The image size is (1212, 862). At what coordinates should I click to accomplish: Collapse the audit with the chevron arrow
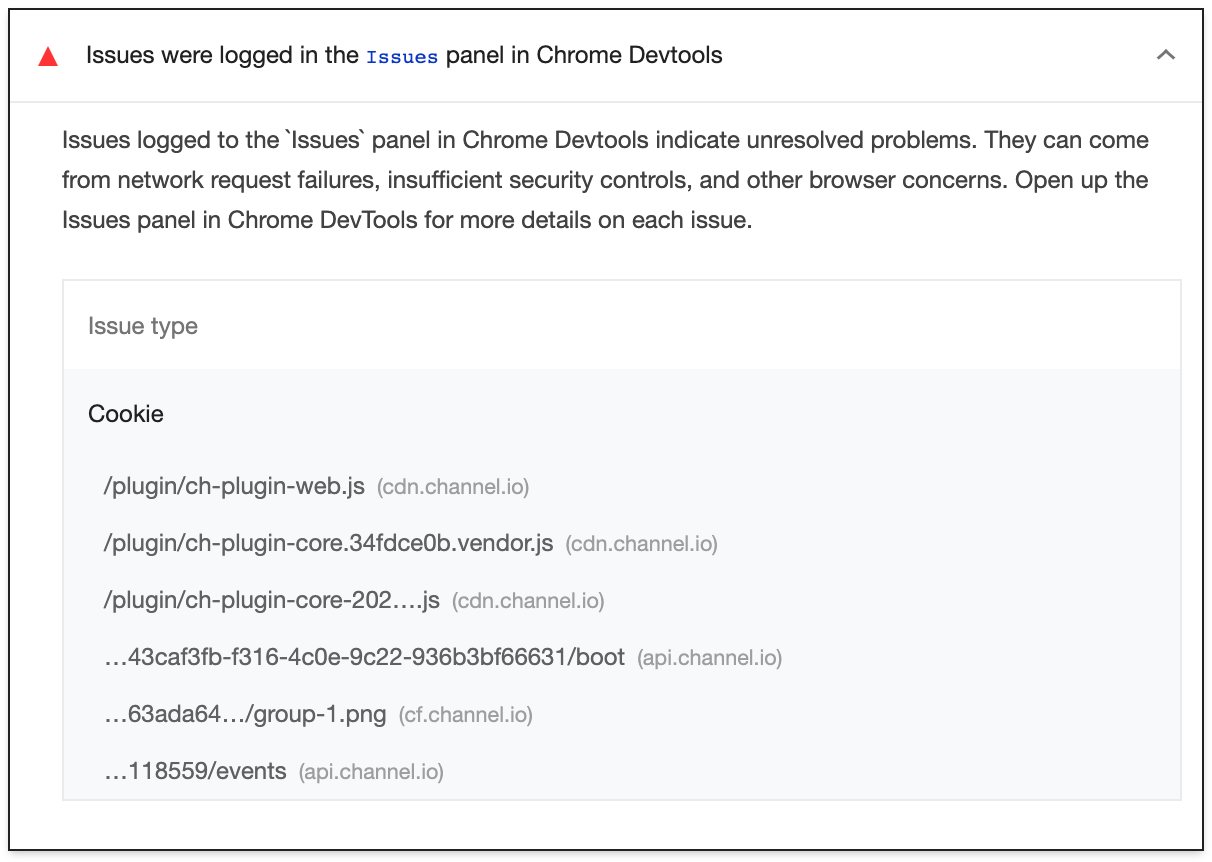click(1165, 56)
